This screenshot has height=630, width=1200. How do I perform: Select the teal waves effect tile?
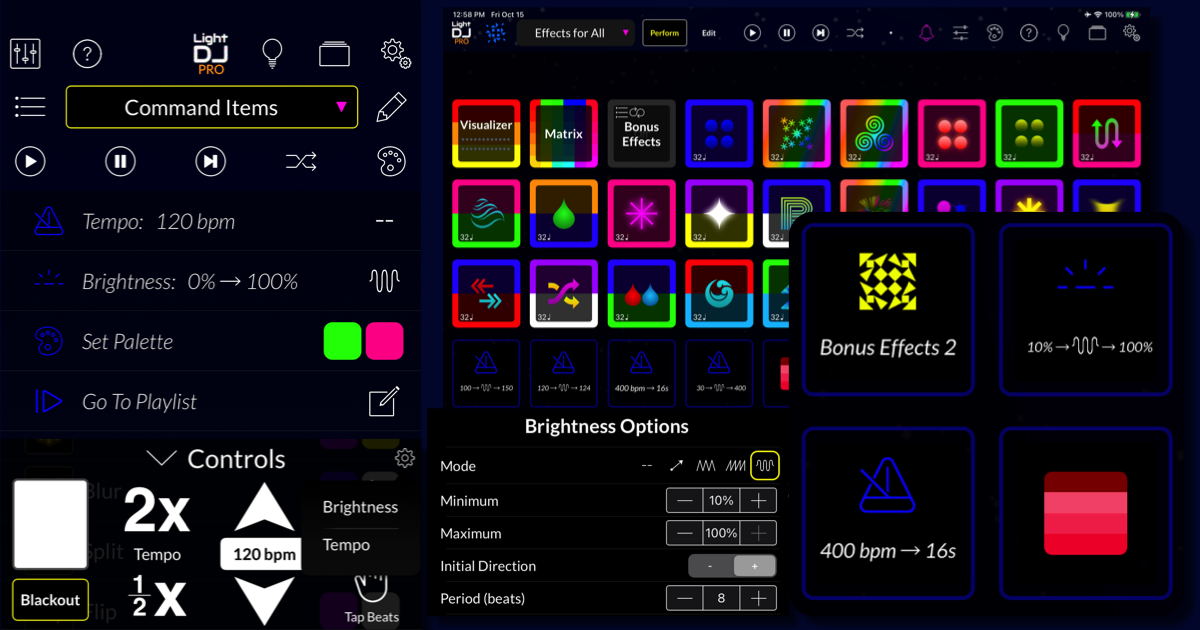coord(486,213)
